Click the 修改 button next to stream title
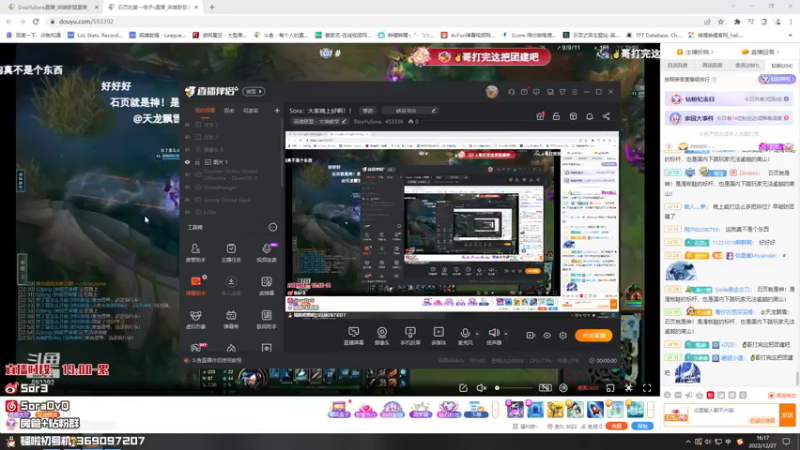Screen dimensions: 800x450 [x=368, y=110]
